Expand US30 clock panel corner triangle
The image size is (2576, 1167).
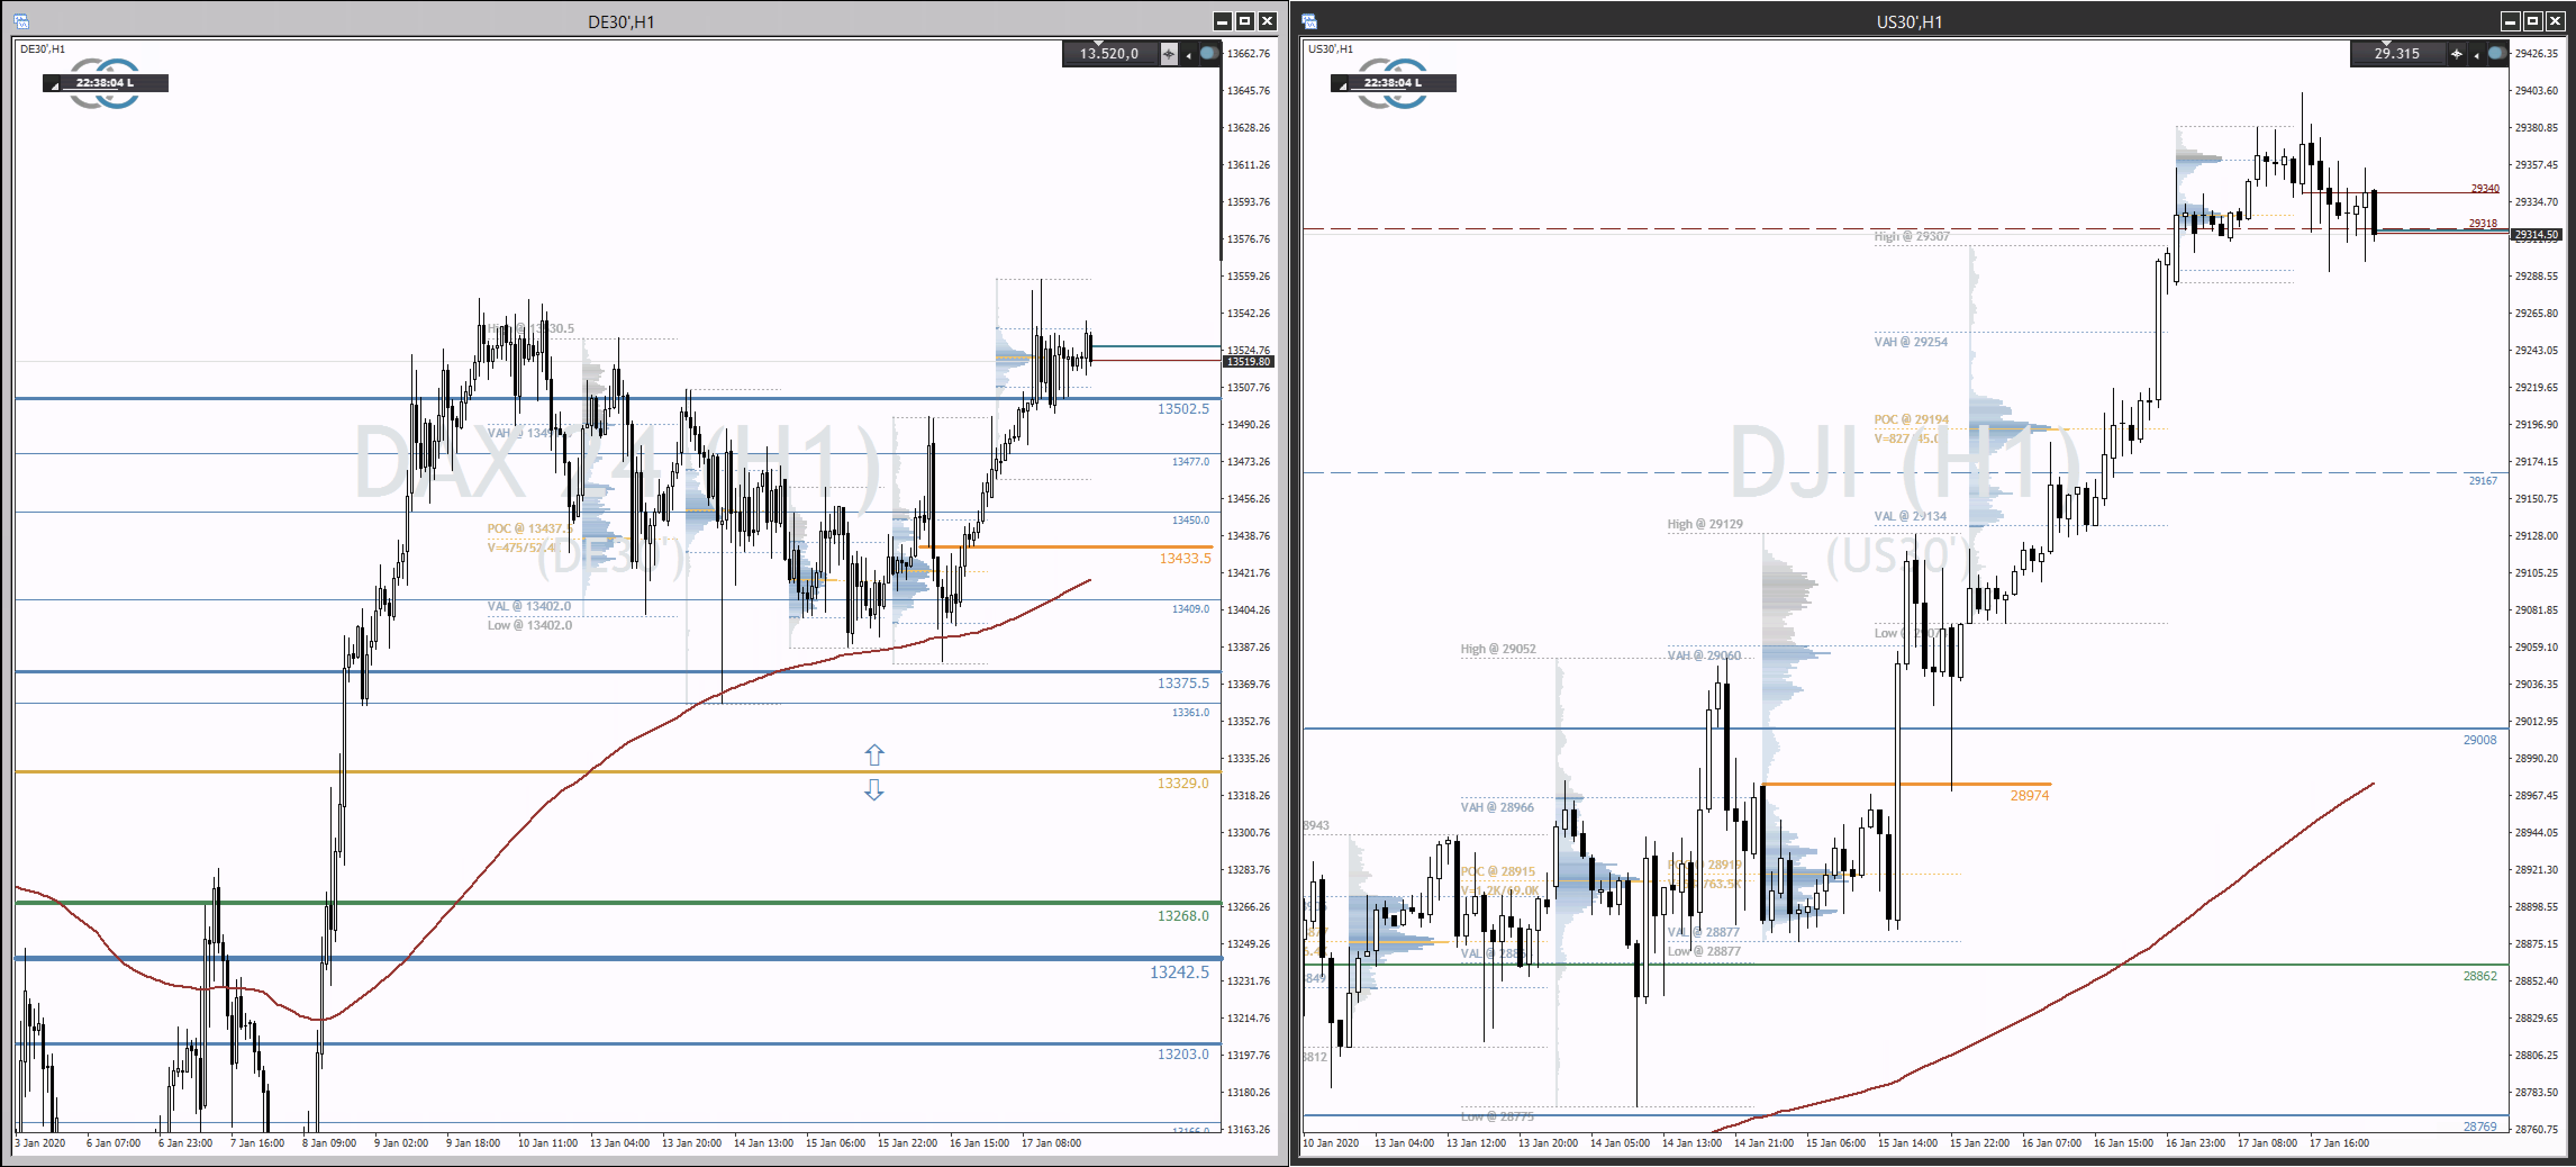coord(1342,86)
